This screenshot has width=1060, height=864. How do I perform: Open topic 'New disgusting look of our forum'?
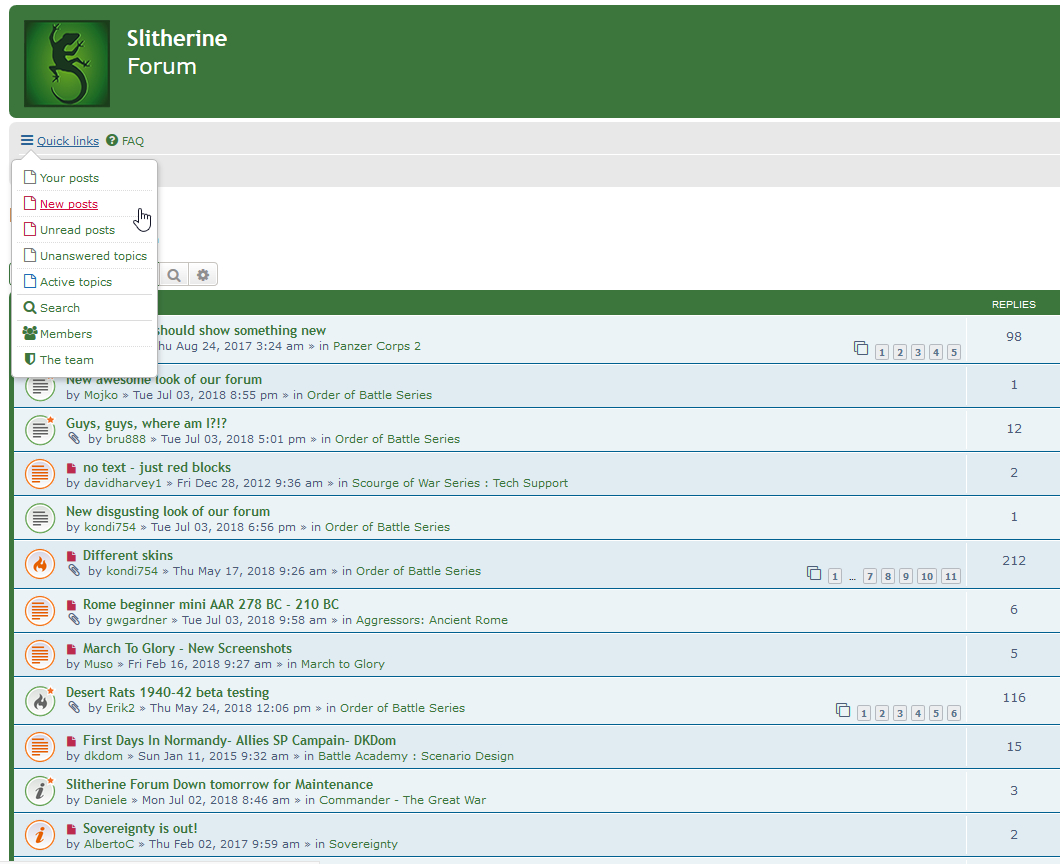(x=168, y=511)
